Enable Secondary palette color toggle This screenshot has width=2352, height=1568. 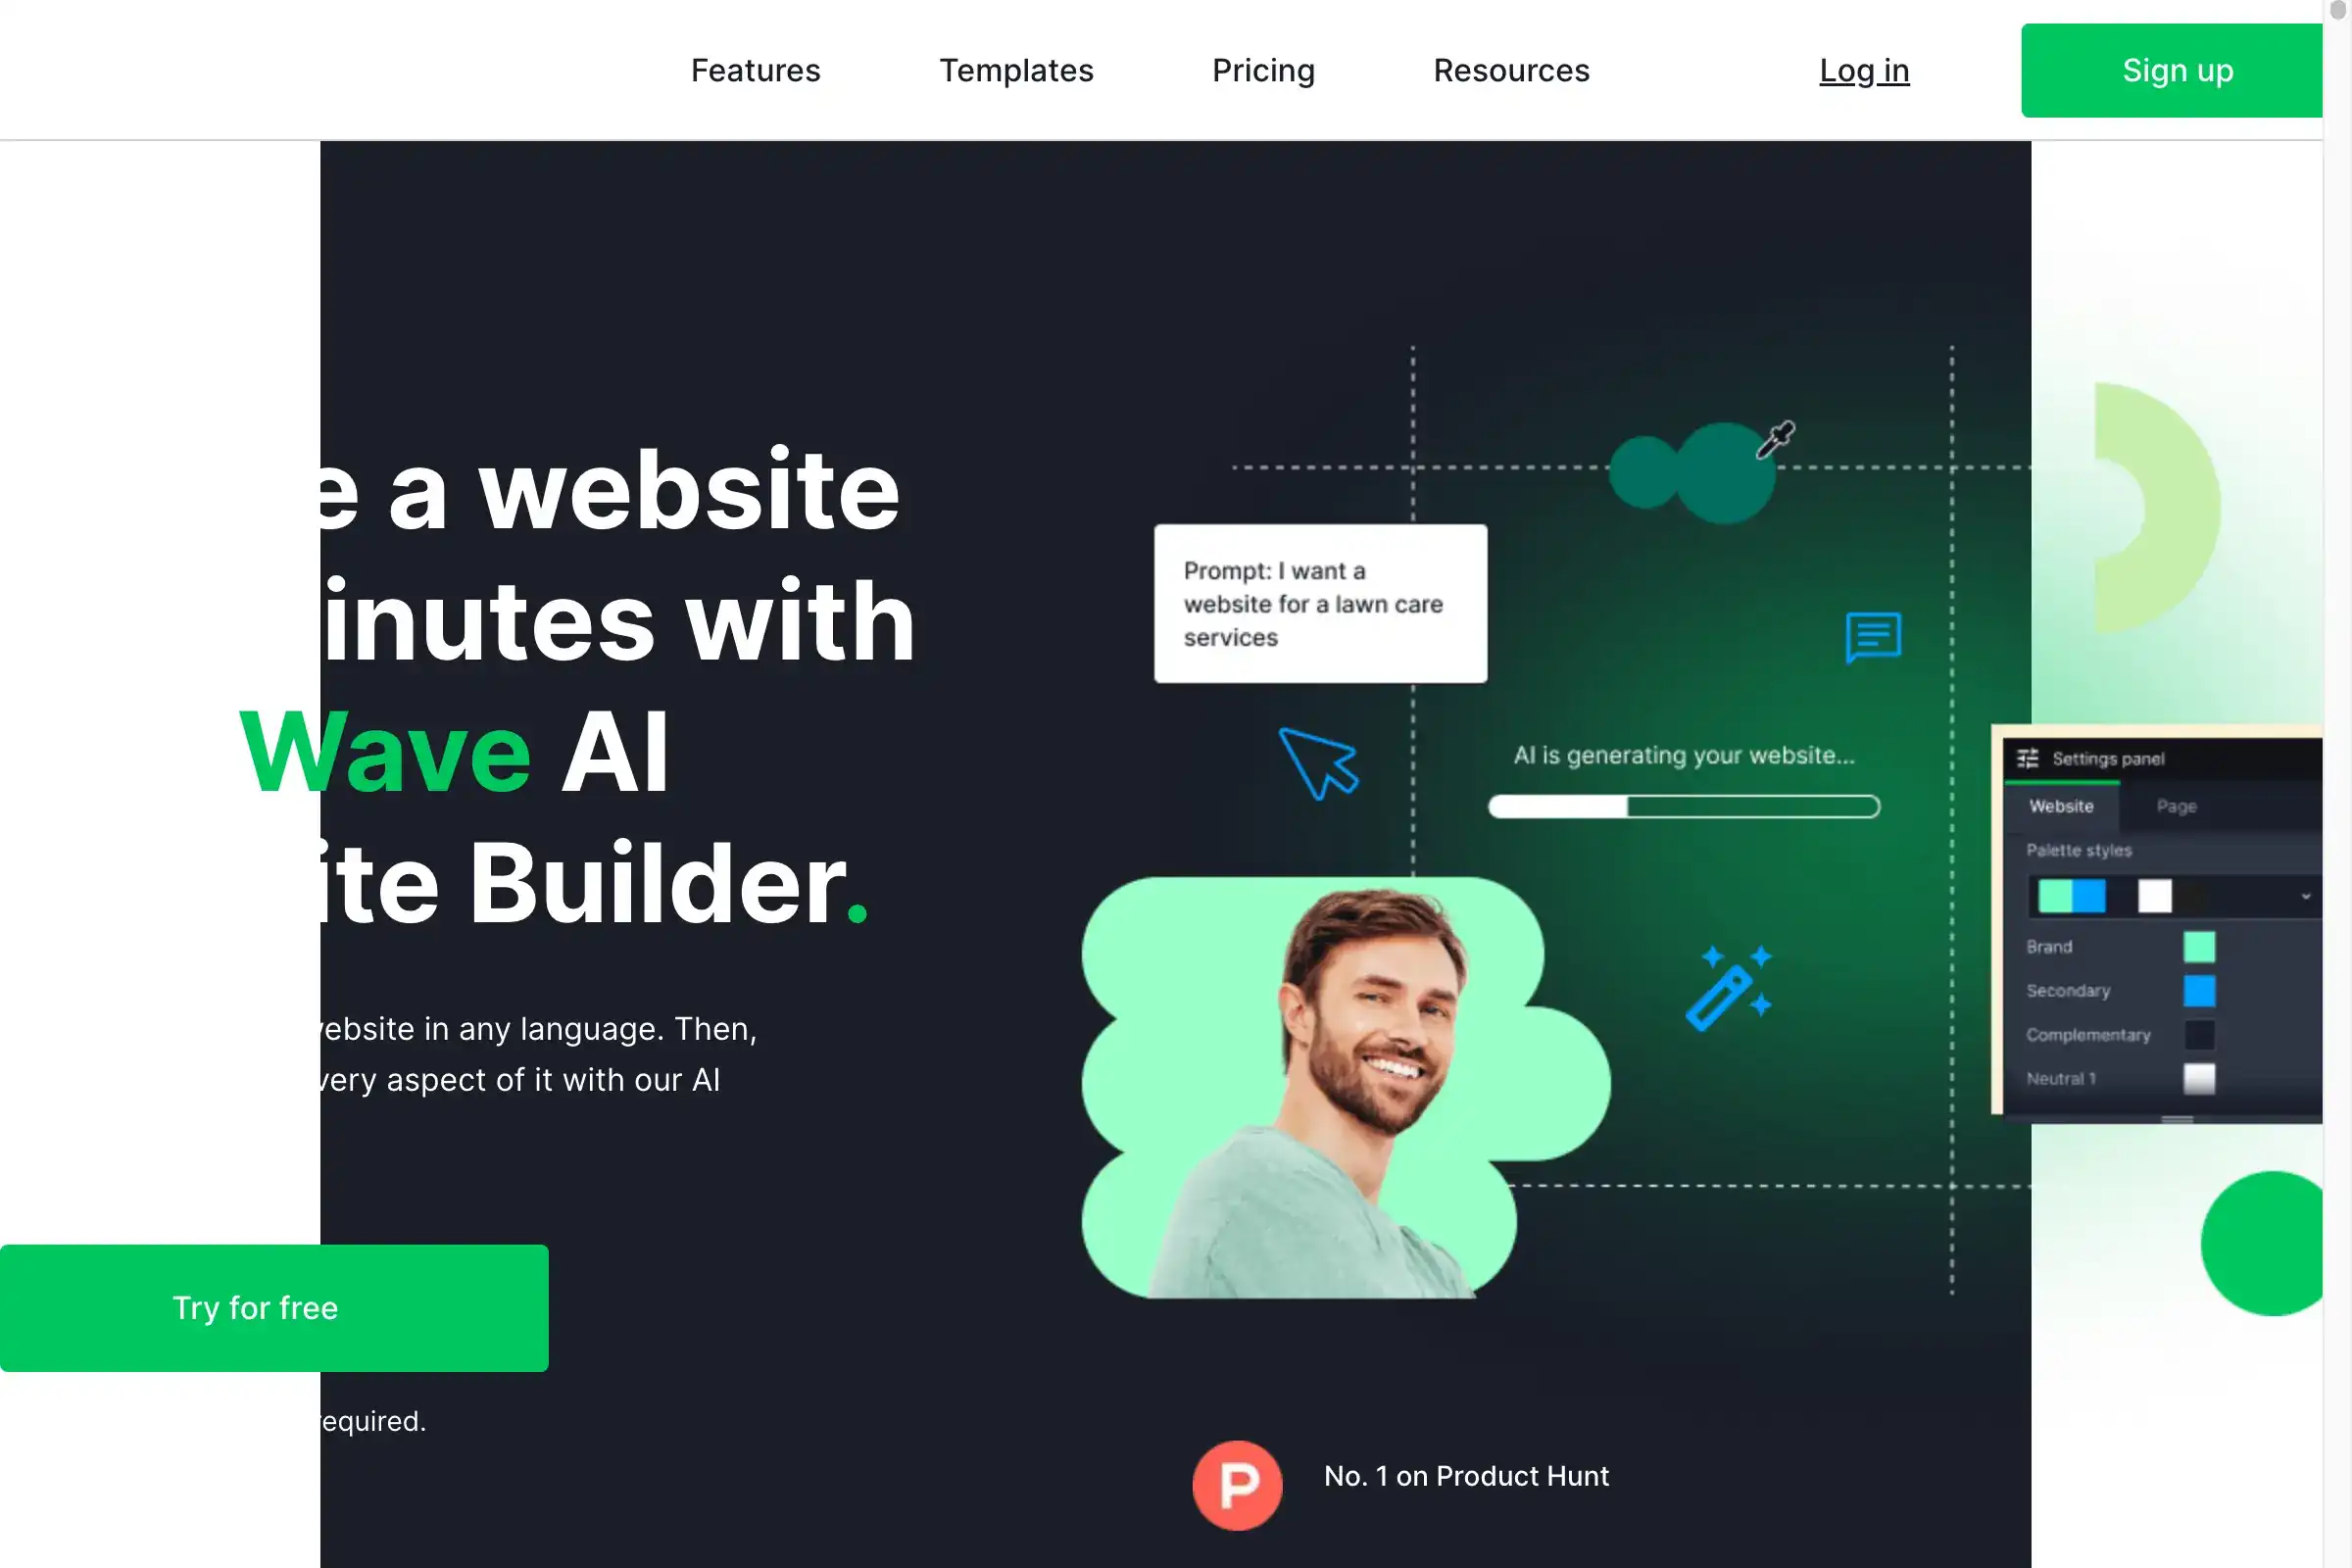tap(2200, 991)
